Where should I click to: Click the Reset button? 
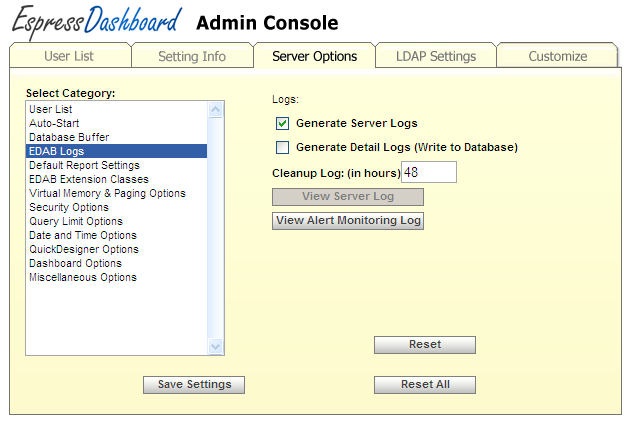pyautogui.click(x=424, y=345)
